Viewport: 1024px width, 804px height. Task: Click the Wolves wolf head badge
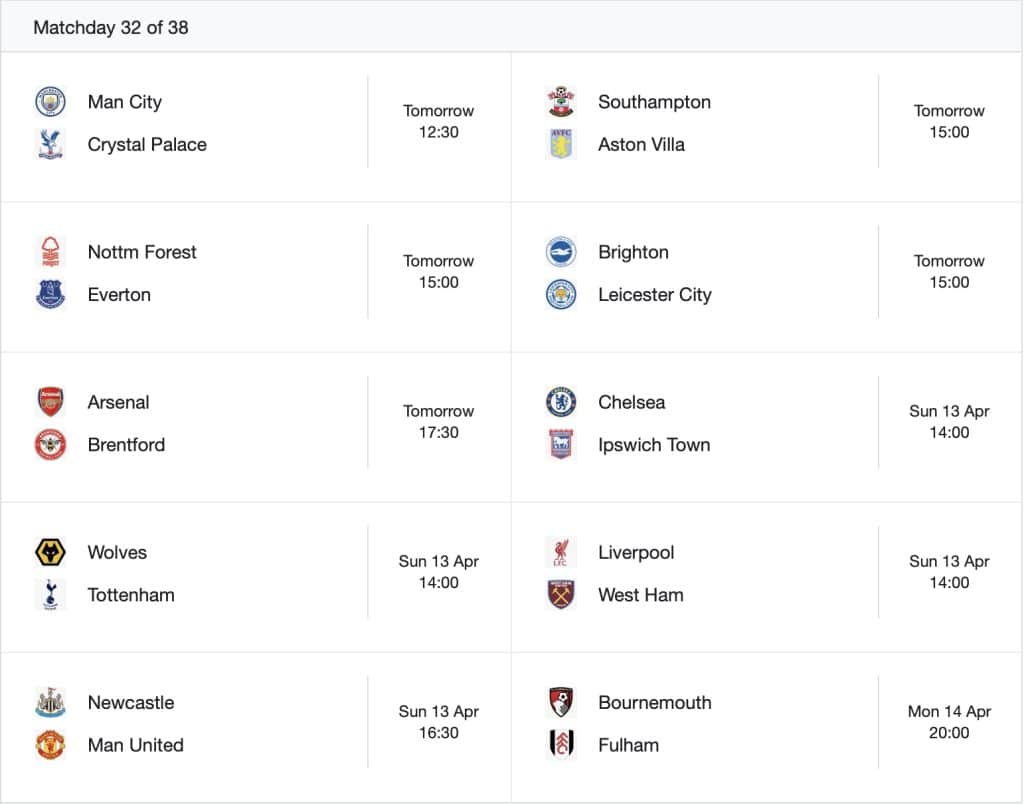click(50, 552)
